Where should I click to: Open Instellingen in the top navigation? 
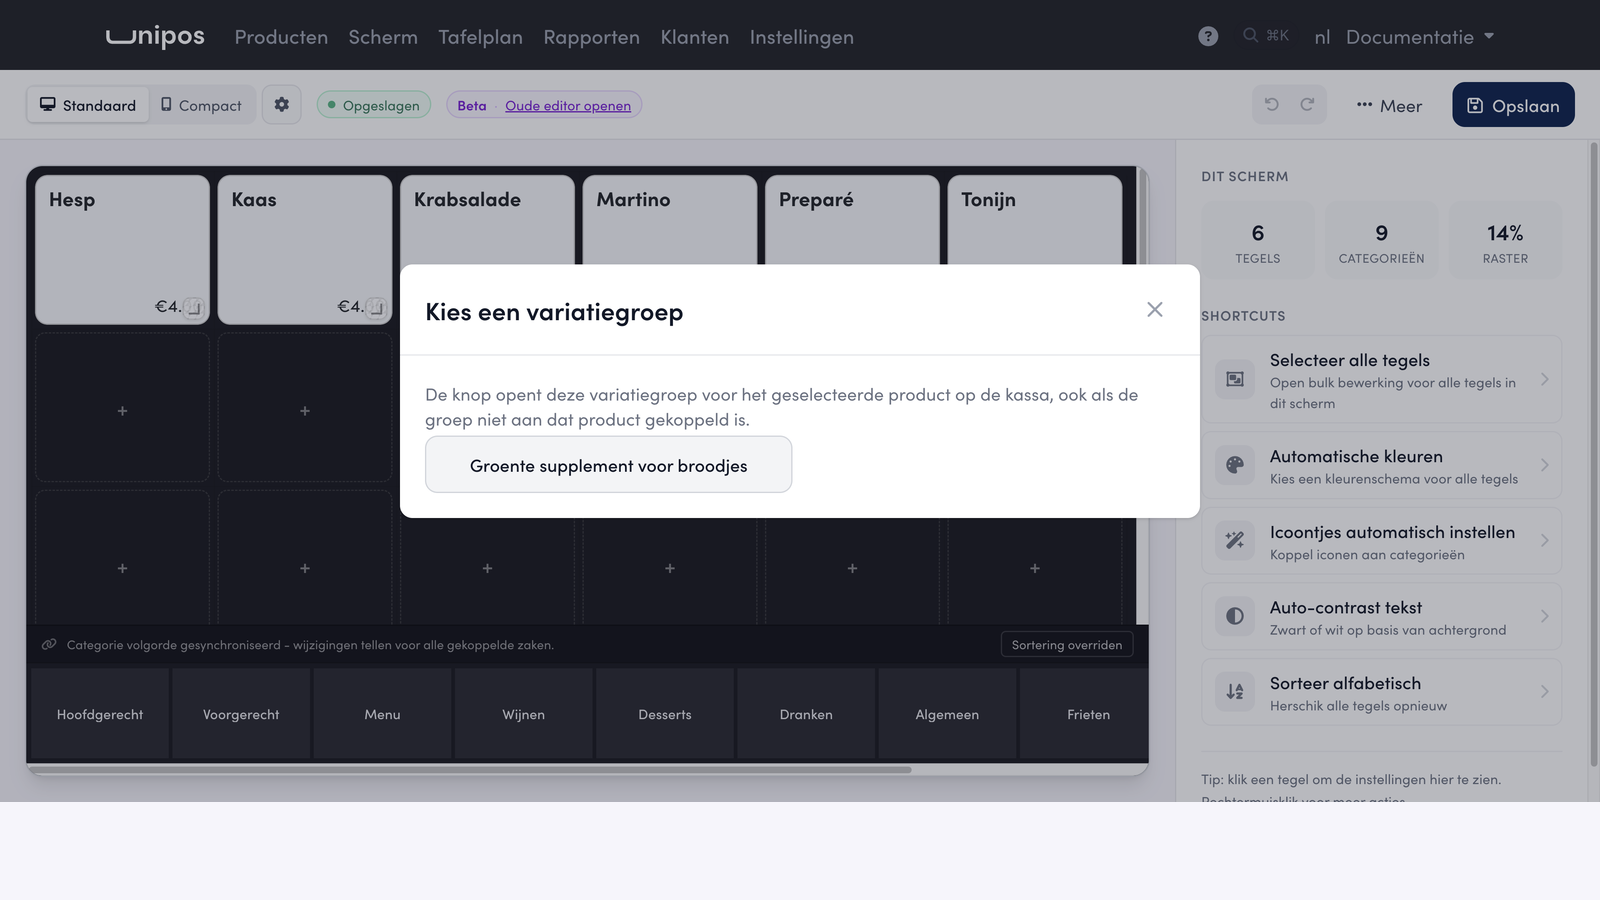click(801, 37)
